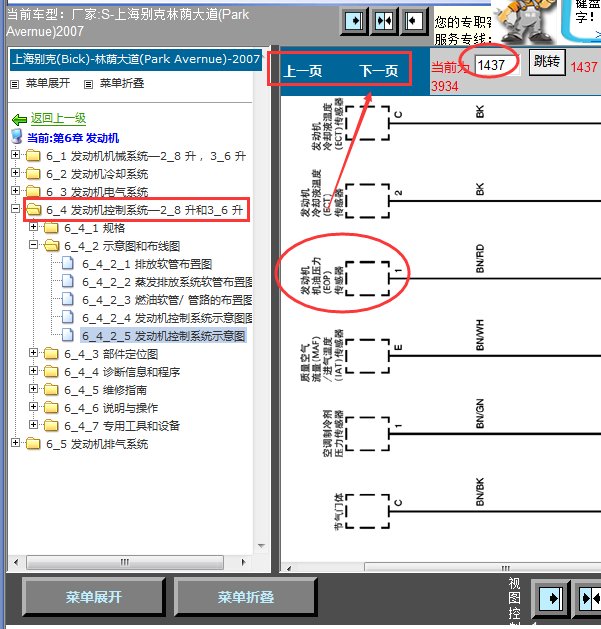This screenshot has width=601, height=629.
Task: Click the diagram pane scroll-left arrow
Action: (x=288, y=568)
